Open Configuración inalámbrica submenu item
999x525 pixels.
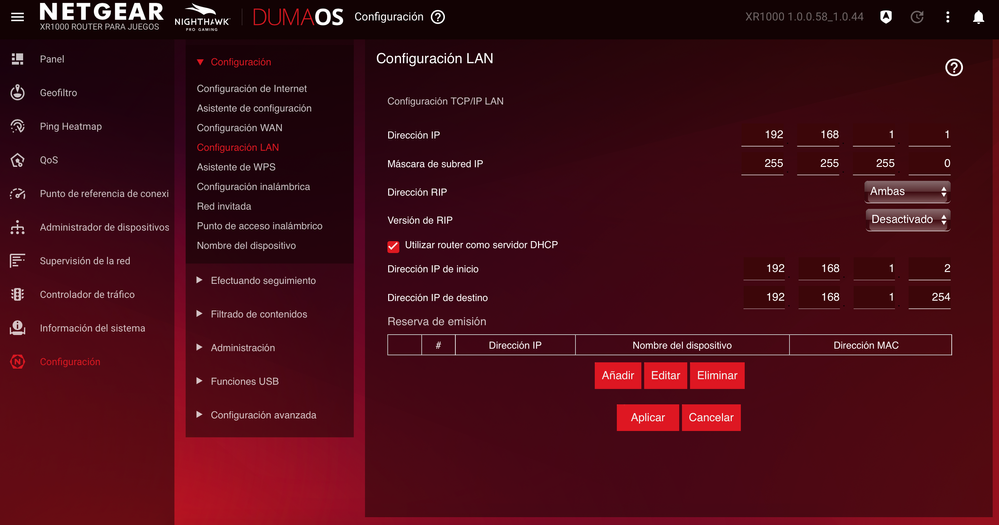pos(254,187)
